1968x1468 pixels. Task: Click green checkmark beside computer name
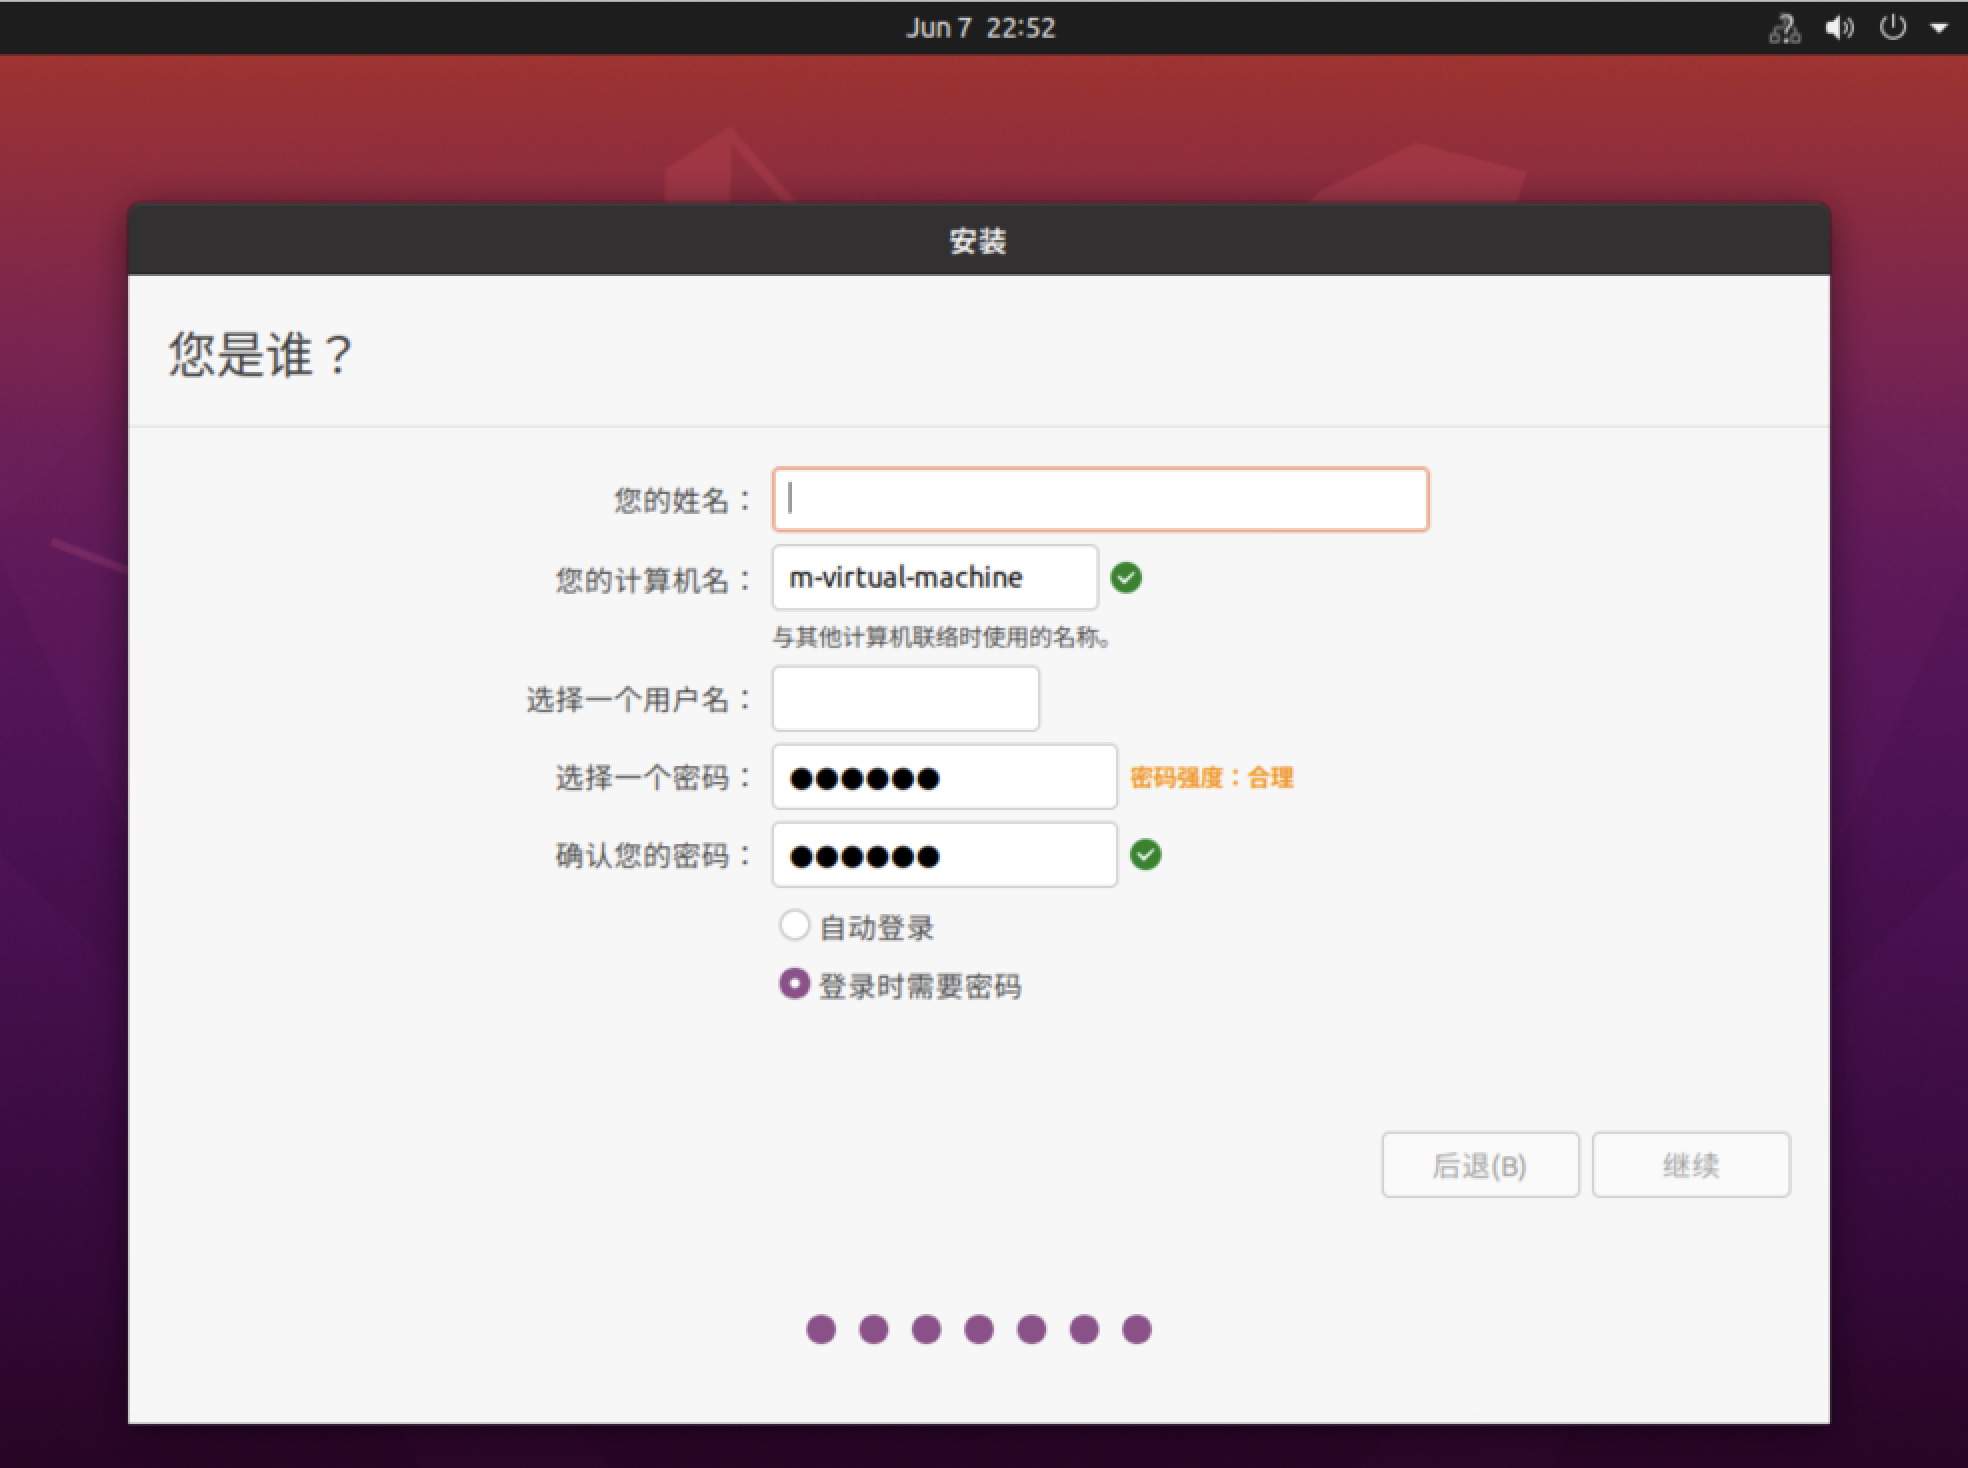(1126, 577)
